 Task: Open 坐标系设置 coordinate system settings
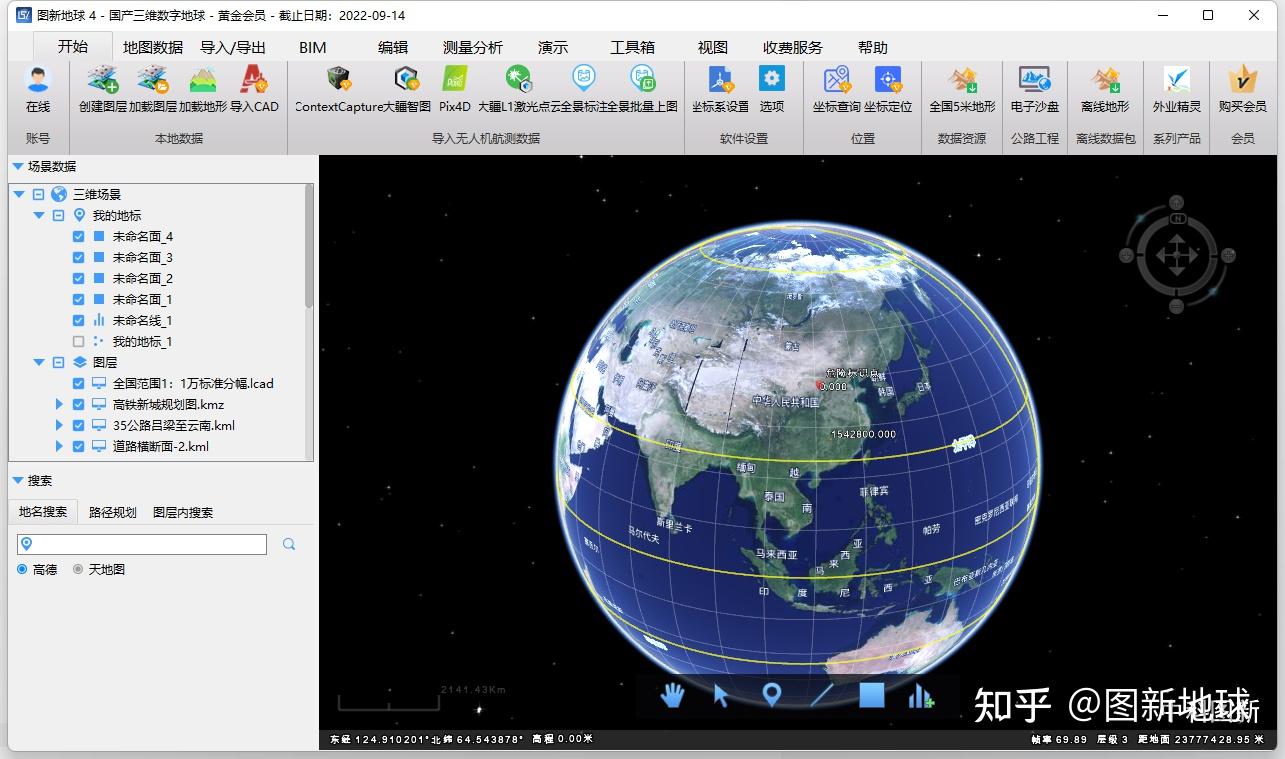(720, 79)
